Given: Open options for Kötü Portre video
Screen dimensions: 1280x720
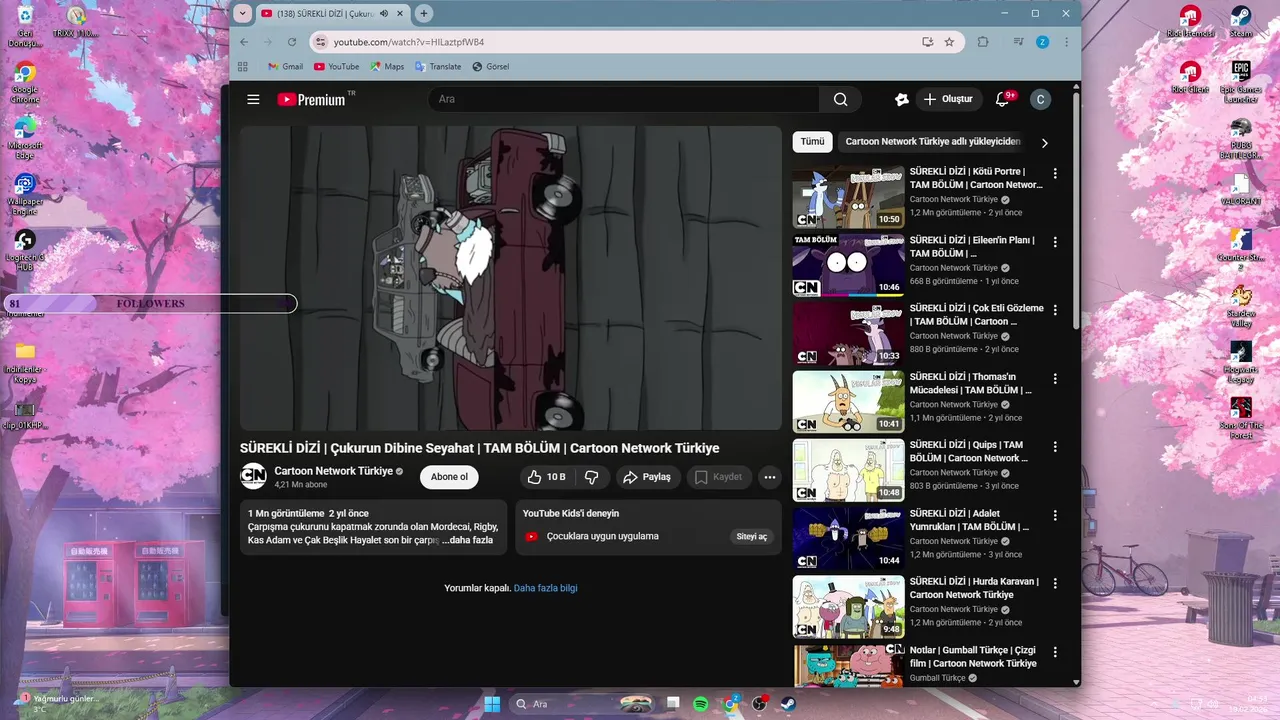Looking at the screenshot, I should 1054,173.
